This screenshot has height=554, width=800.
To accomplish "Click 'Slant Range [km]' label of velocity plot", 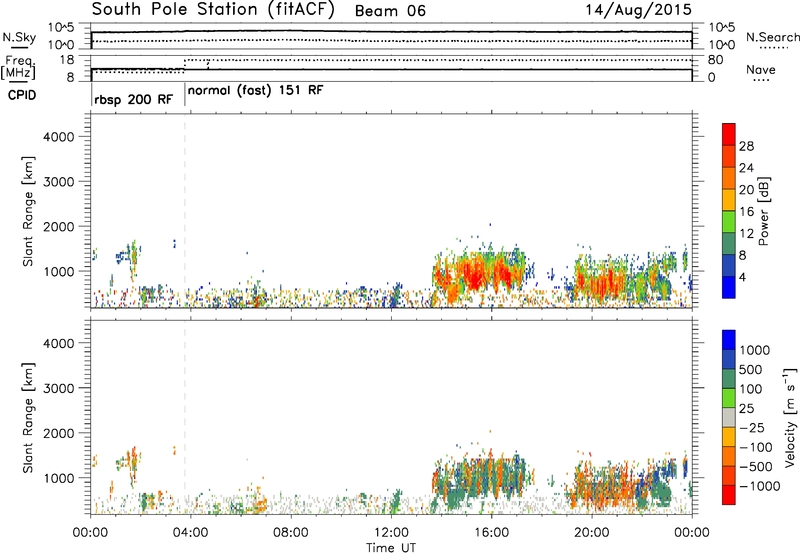I will tap(28, 418).
